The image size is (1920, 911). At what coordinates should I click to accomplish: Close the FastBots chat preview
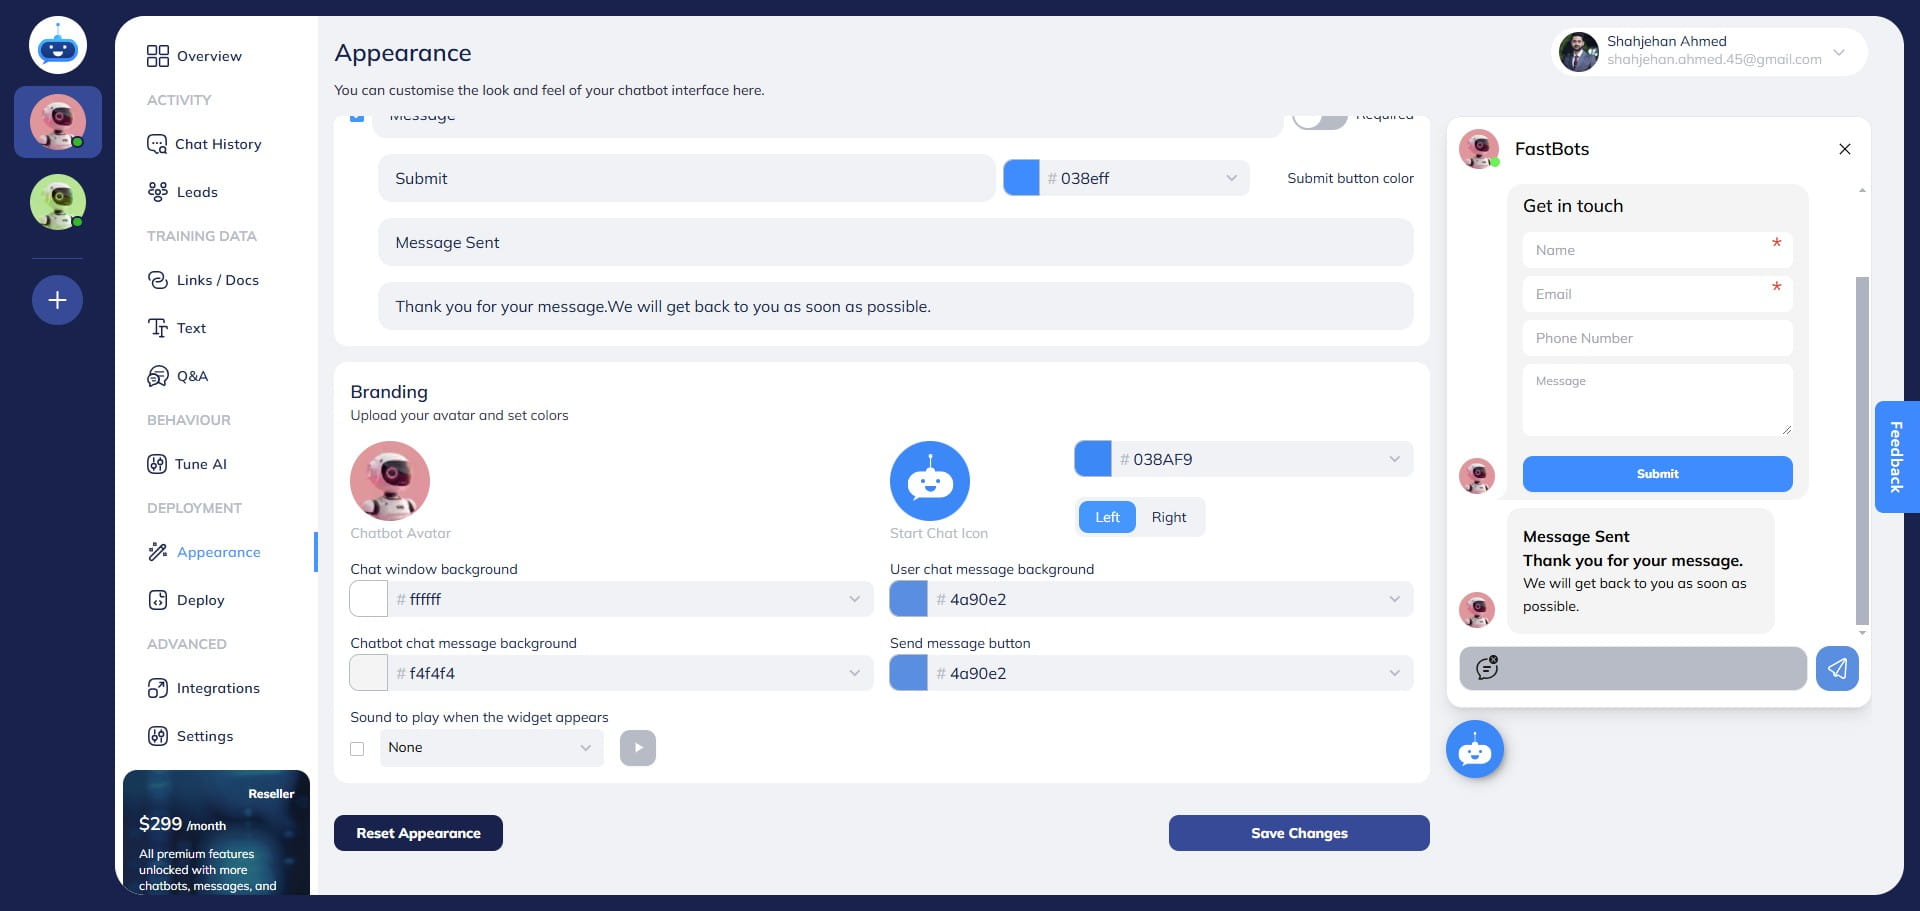1844,149
